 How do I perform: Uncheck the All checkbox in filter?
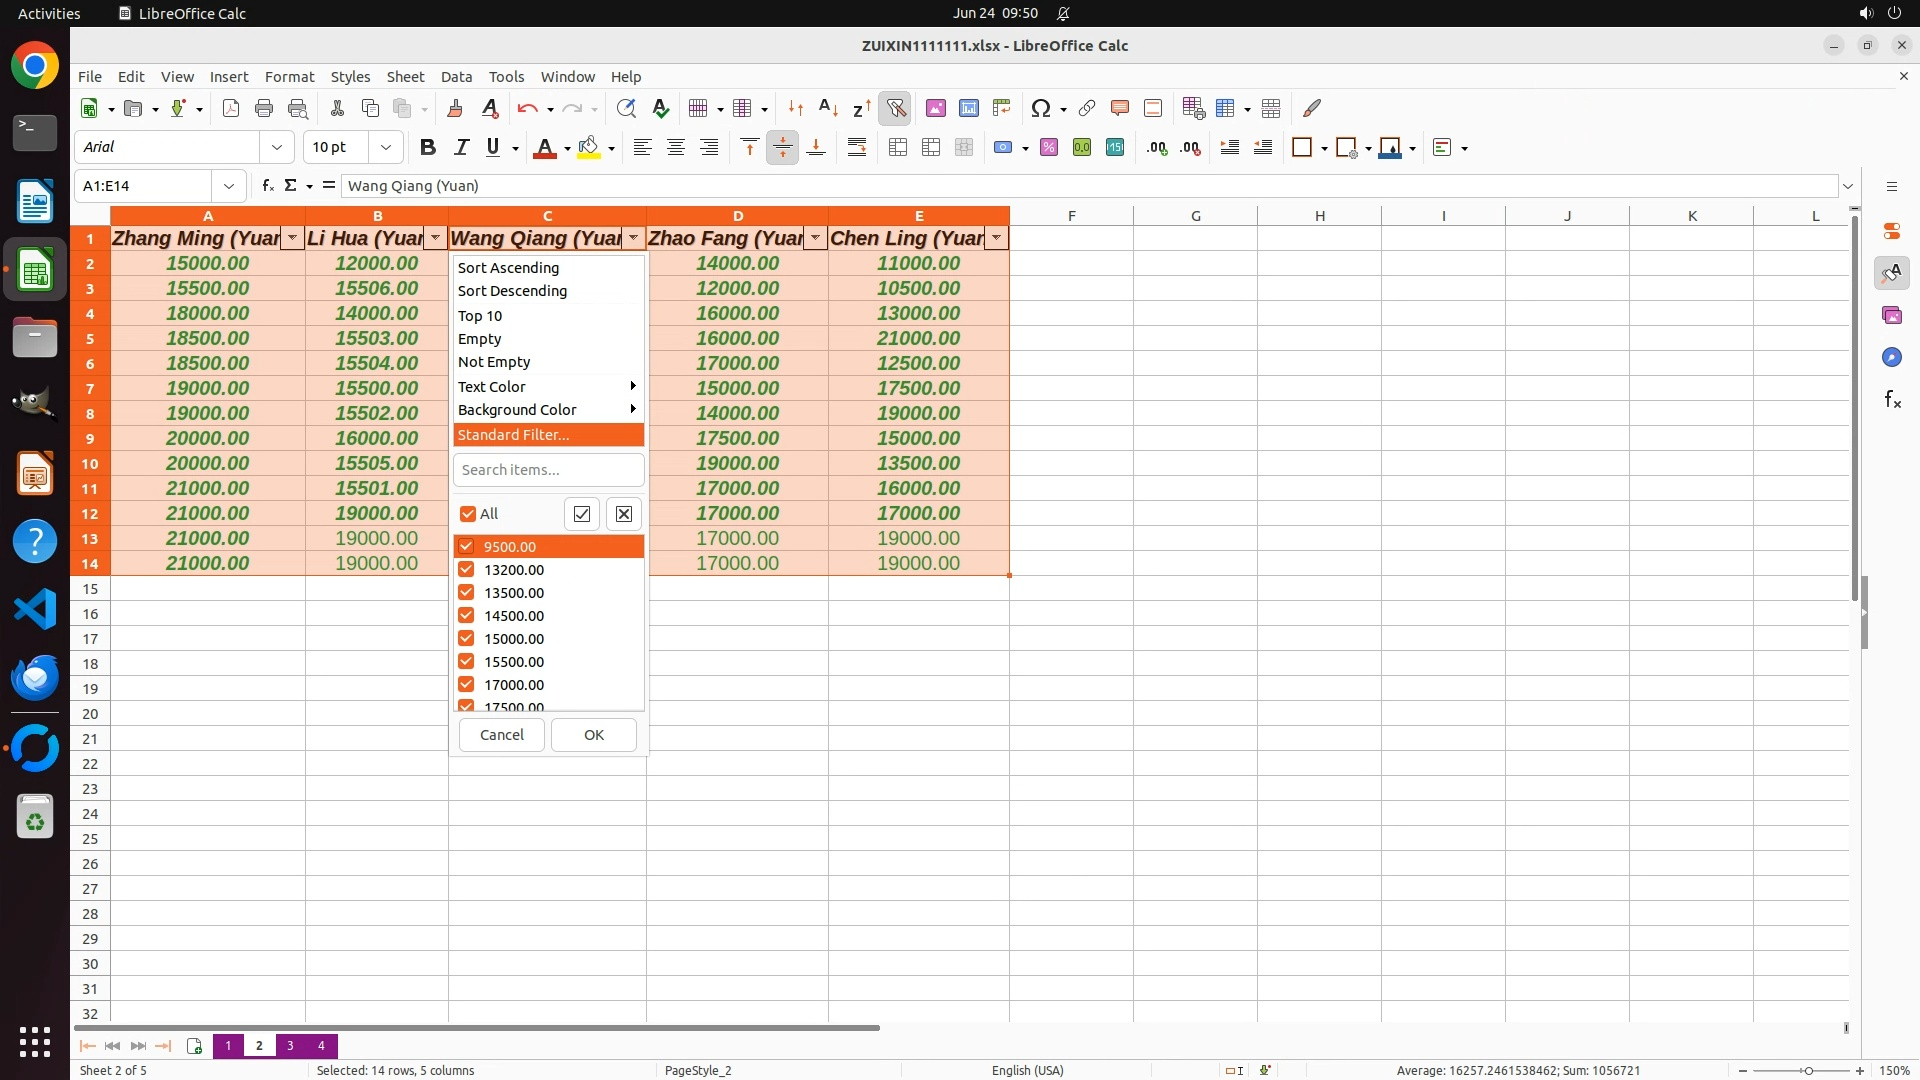coord(467,514)
